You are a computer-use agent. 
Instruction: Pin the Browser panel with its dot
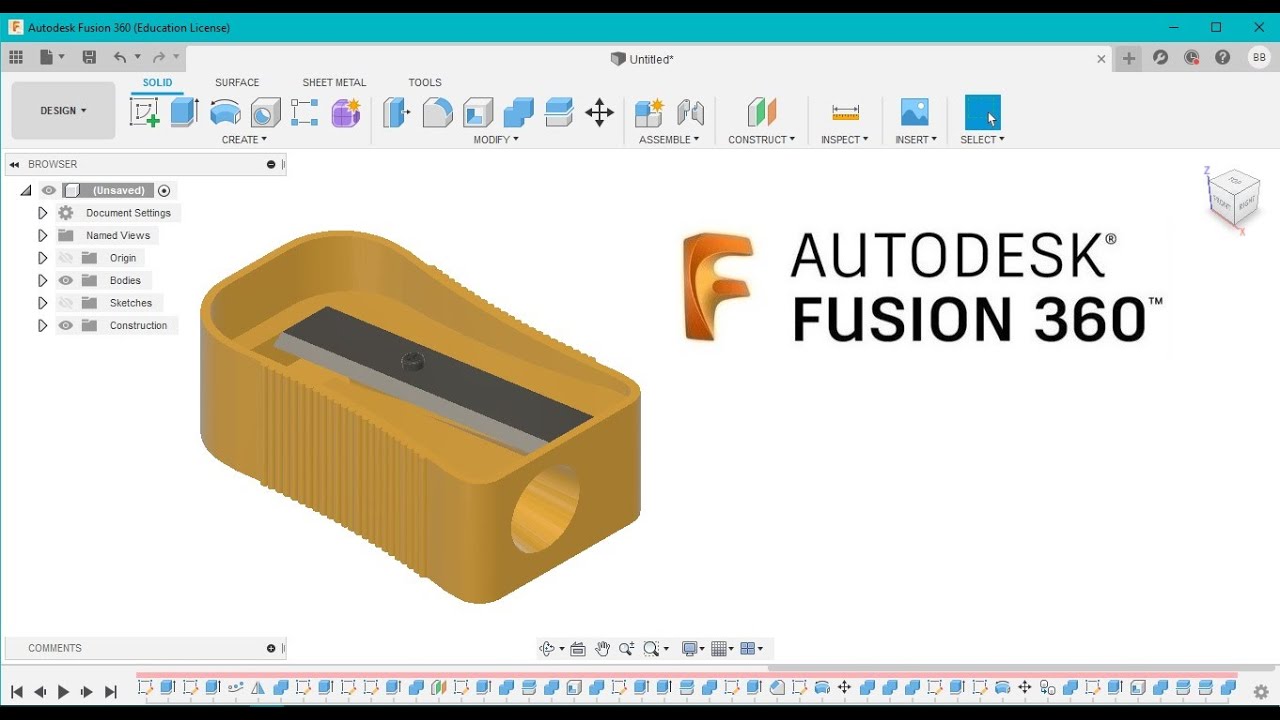[271, 164]
